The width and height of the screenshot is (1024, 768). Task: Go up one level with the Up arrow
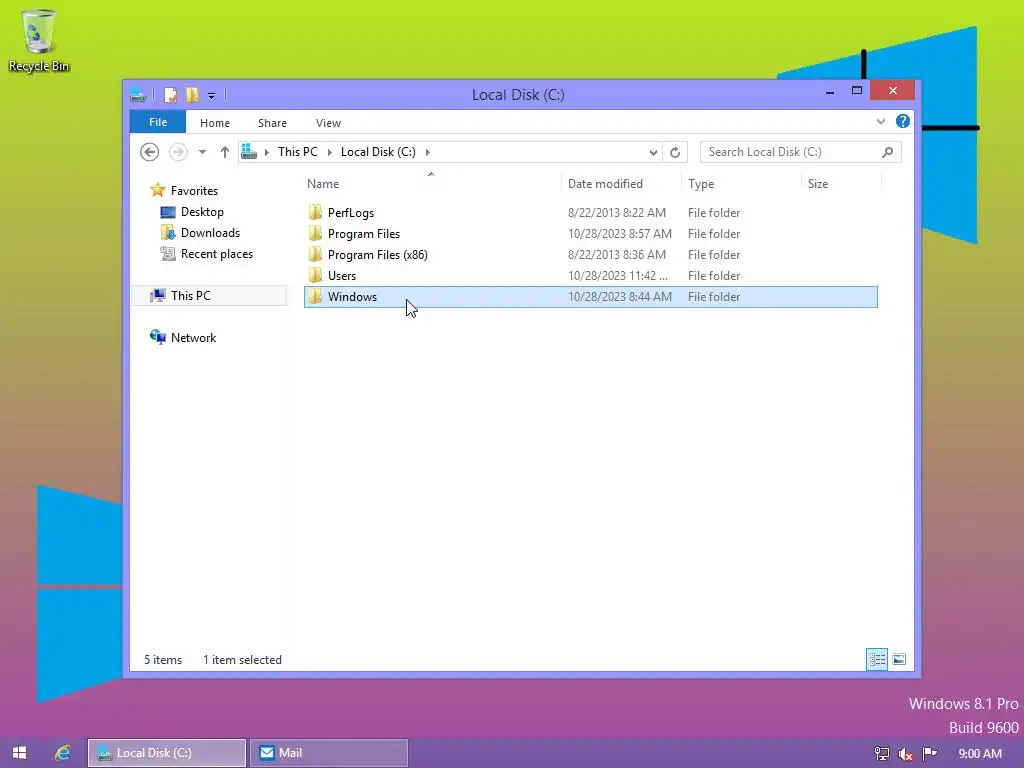(x=225, y=152)
